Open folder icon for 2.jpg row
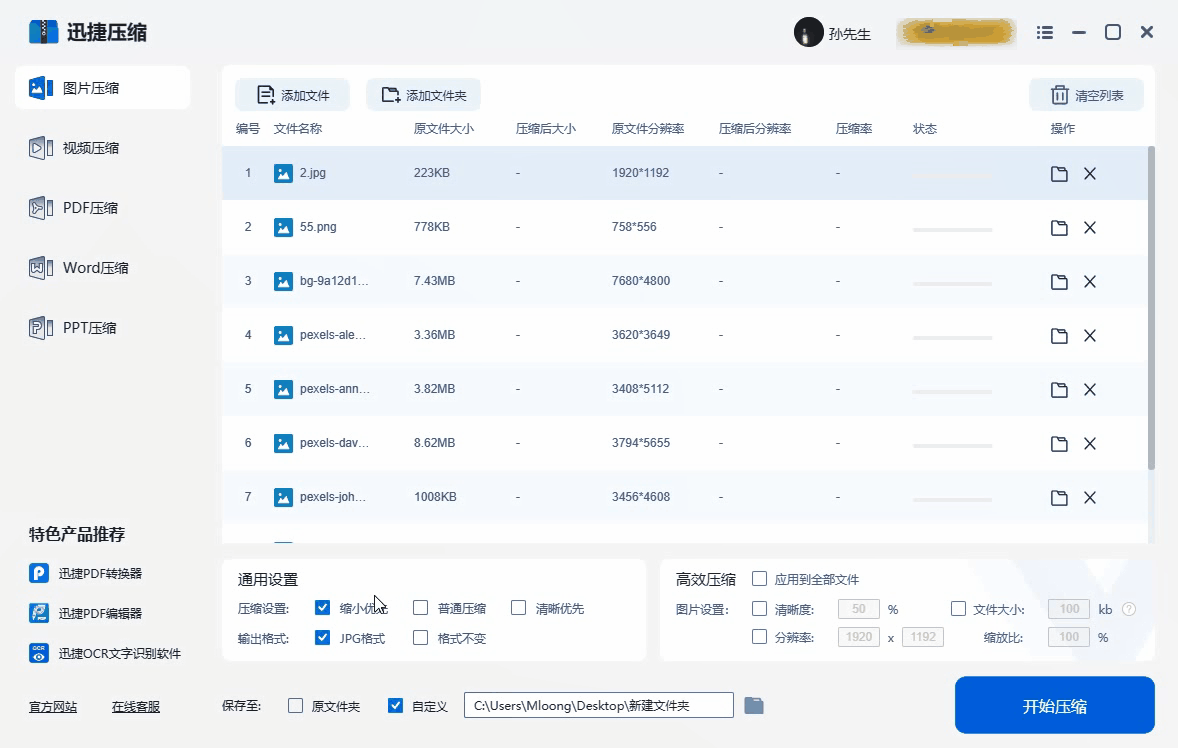Screen dimensions: 1178x748 tap(1059, 173)
